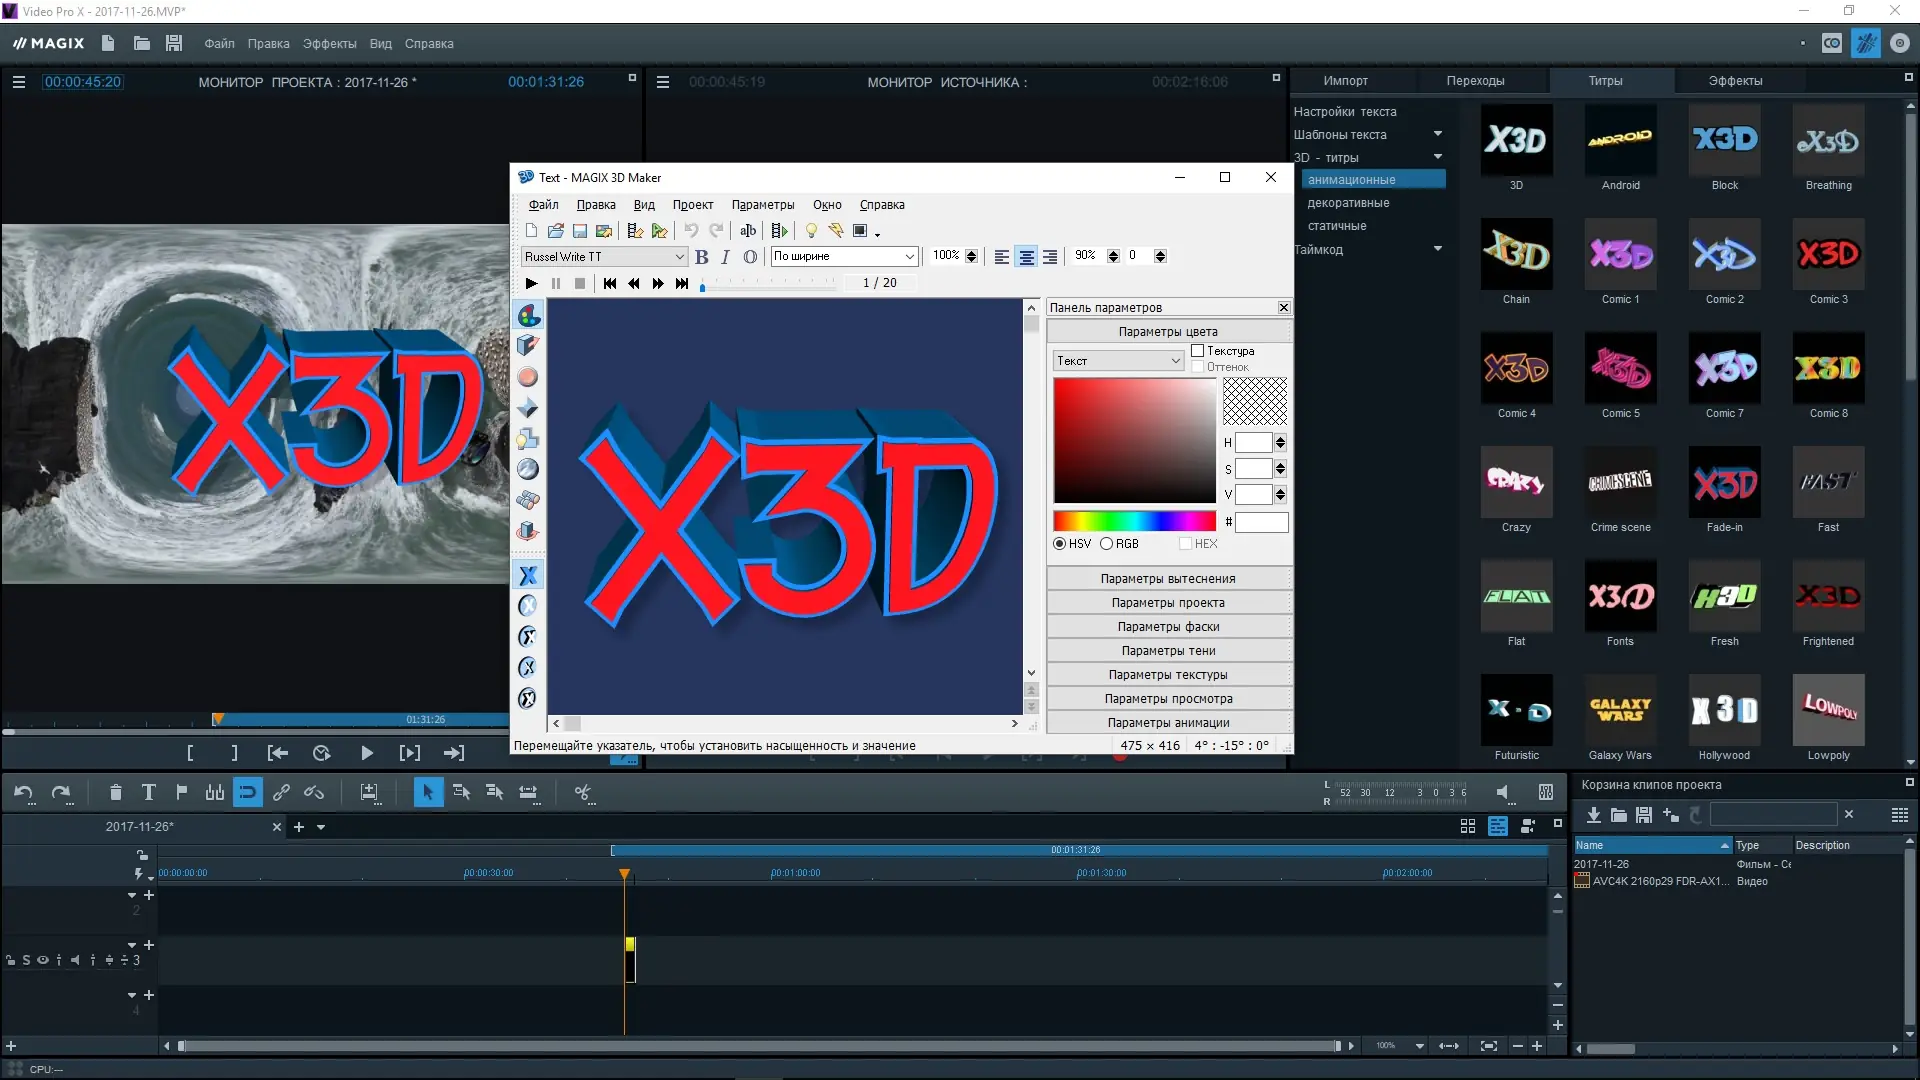The image size is (1920, 1080).
Task: Click the lightbulb icon in 3D Maker toolbar
Action: [x=811, y=231]
